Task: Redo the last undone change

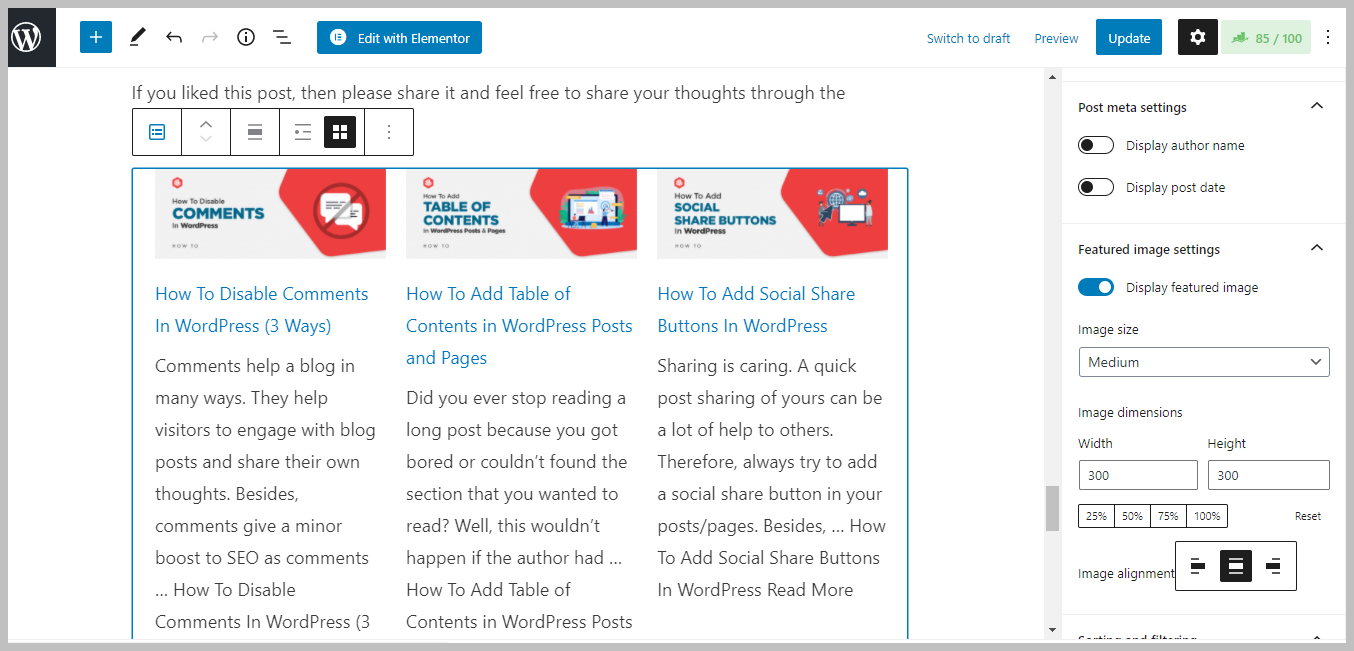Action: click(x=209, y=38)
